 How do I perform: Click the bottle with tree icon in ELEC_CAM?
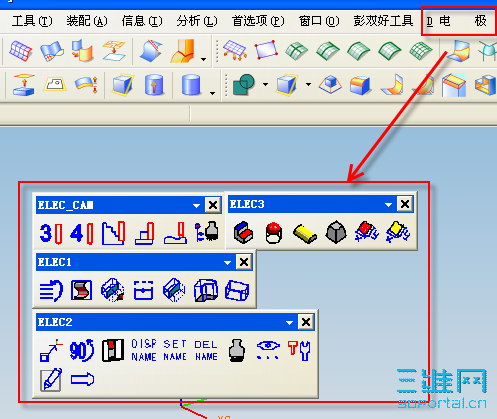[207, 231]
